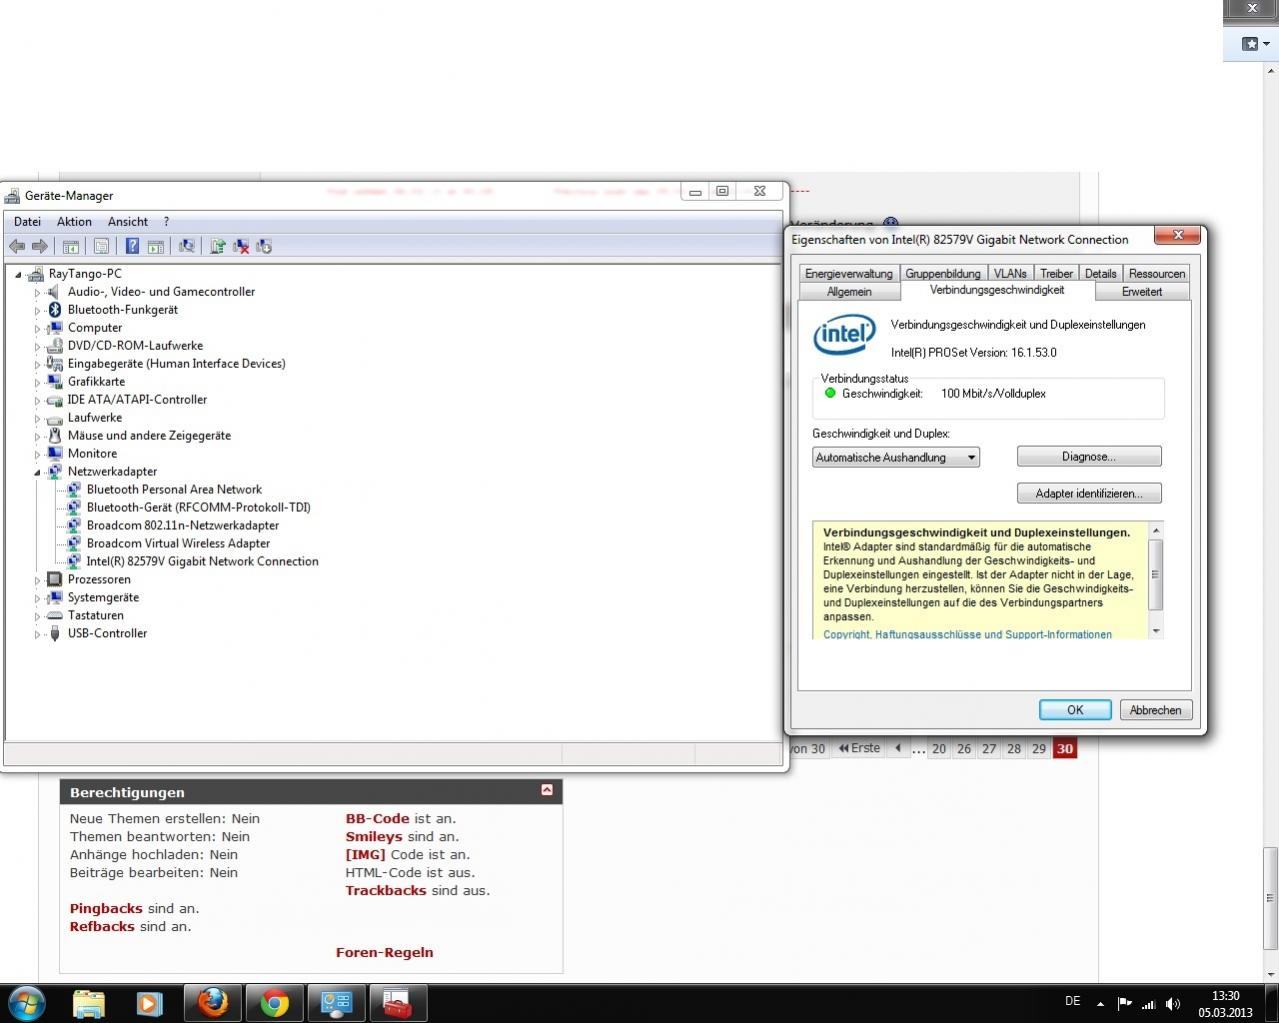This screenshot has height=1023, width=1279.
Task: Select Intel(R) 82579V Gigabit Network Connection
Action: pos(203,561)
